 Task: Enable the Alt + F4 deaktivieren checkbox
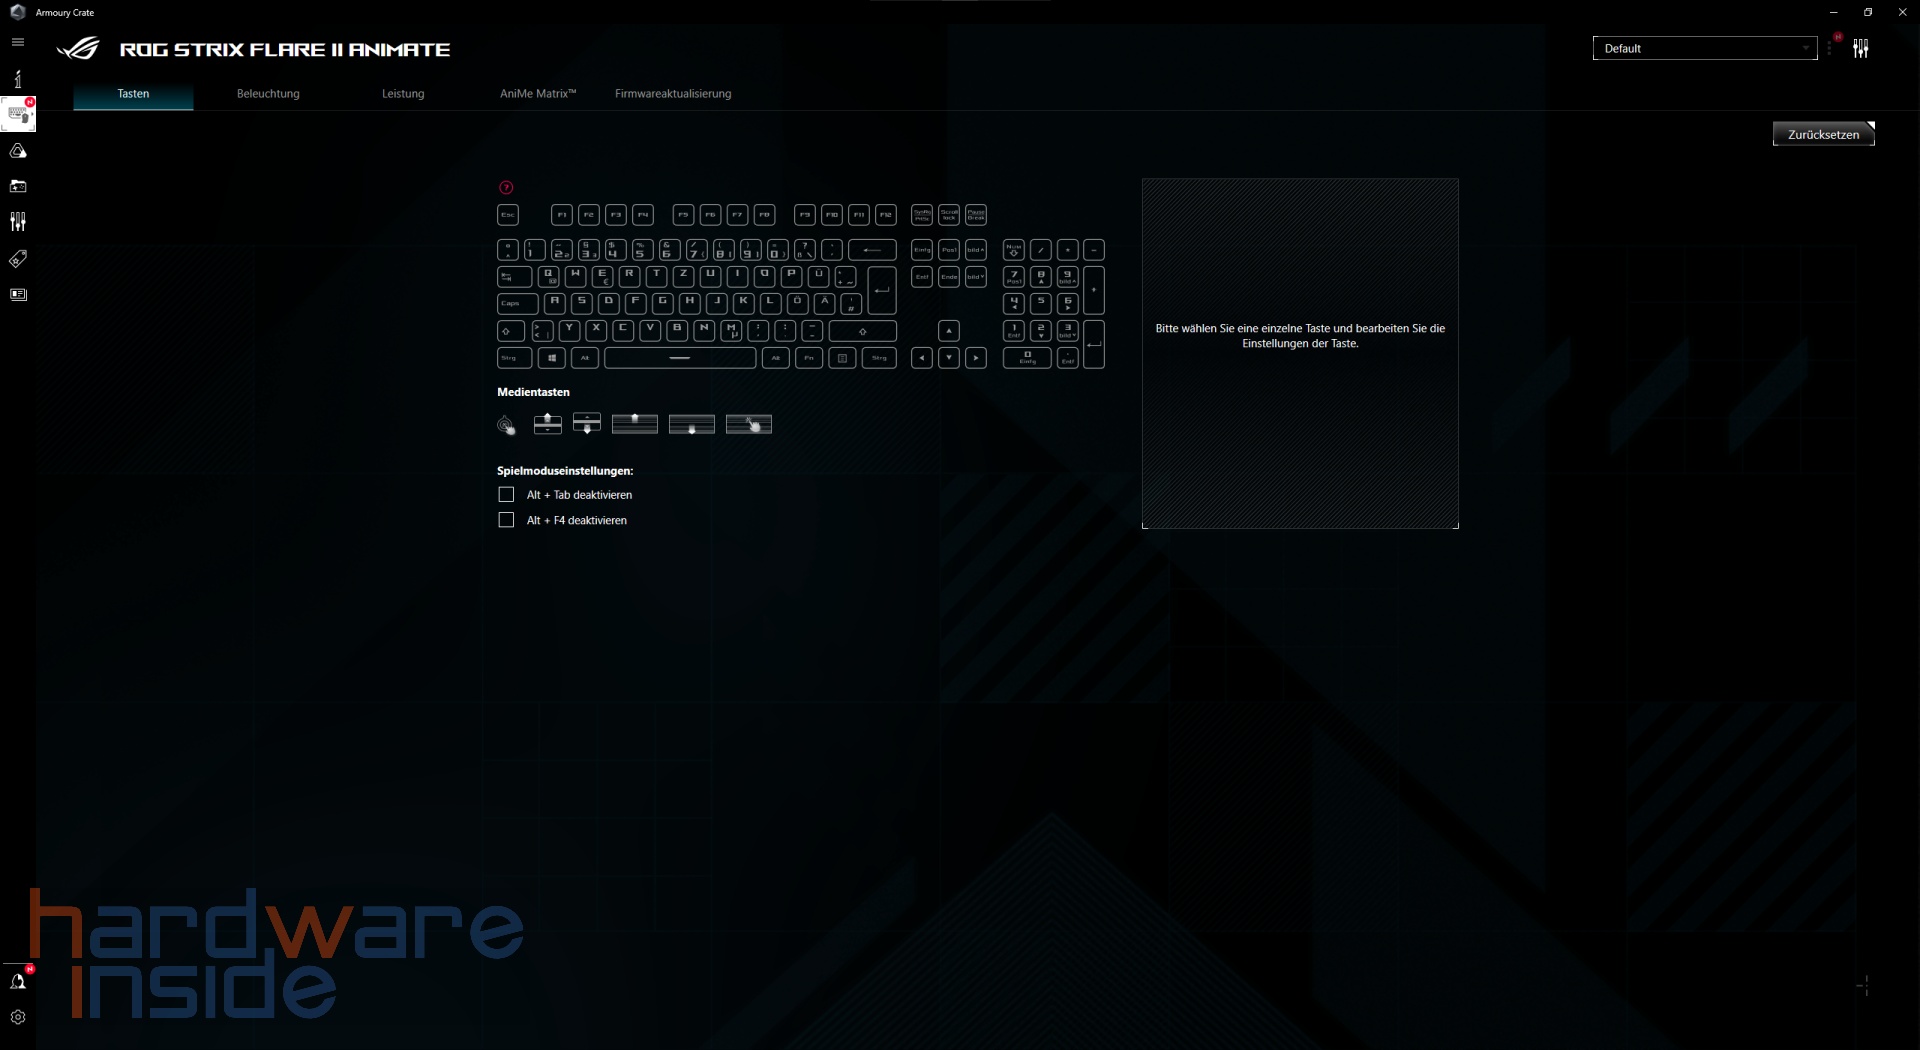505,519
